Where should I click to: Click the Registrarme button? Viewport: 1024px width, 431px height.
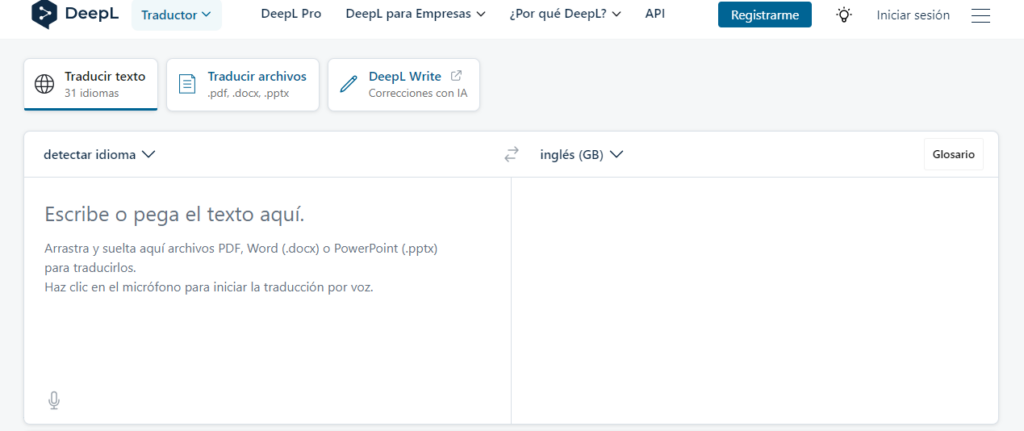click(765, 14)
